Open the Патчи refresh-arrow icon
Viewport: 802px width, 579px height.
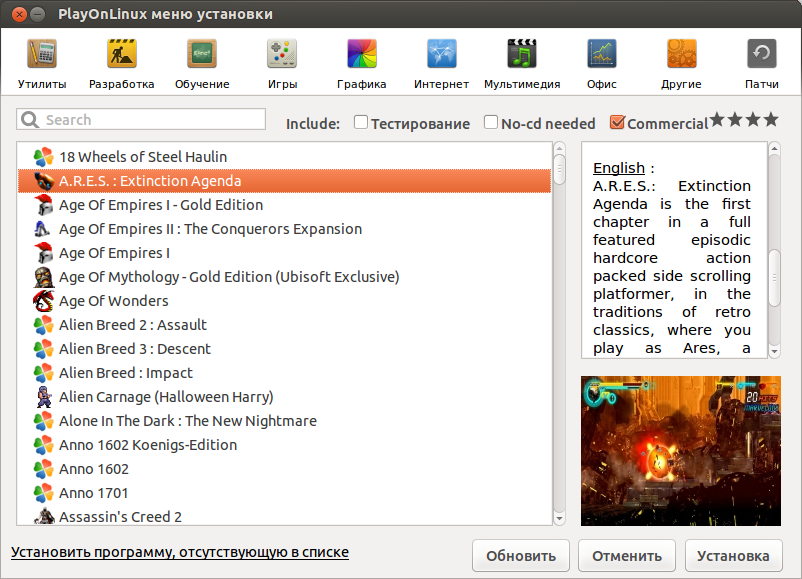pos(762,53)
